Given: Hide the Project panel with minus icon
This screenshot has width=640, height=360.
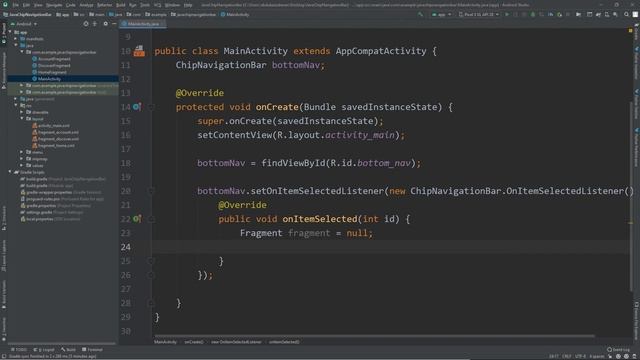Looking at the screenshot, I should 114,24.
